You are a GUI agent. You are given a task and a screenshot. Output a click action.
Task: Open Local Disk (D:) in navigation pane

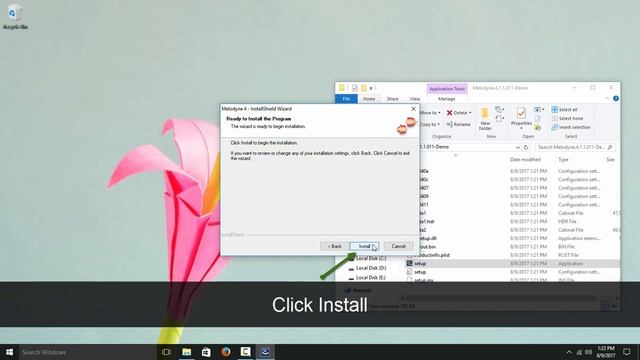pyautogui.click(x=367, y=268)
